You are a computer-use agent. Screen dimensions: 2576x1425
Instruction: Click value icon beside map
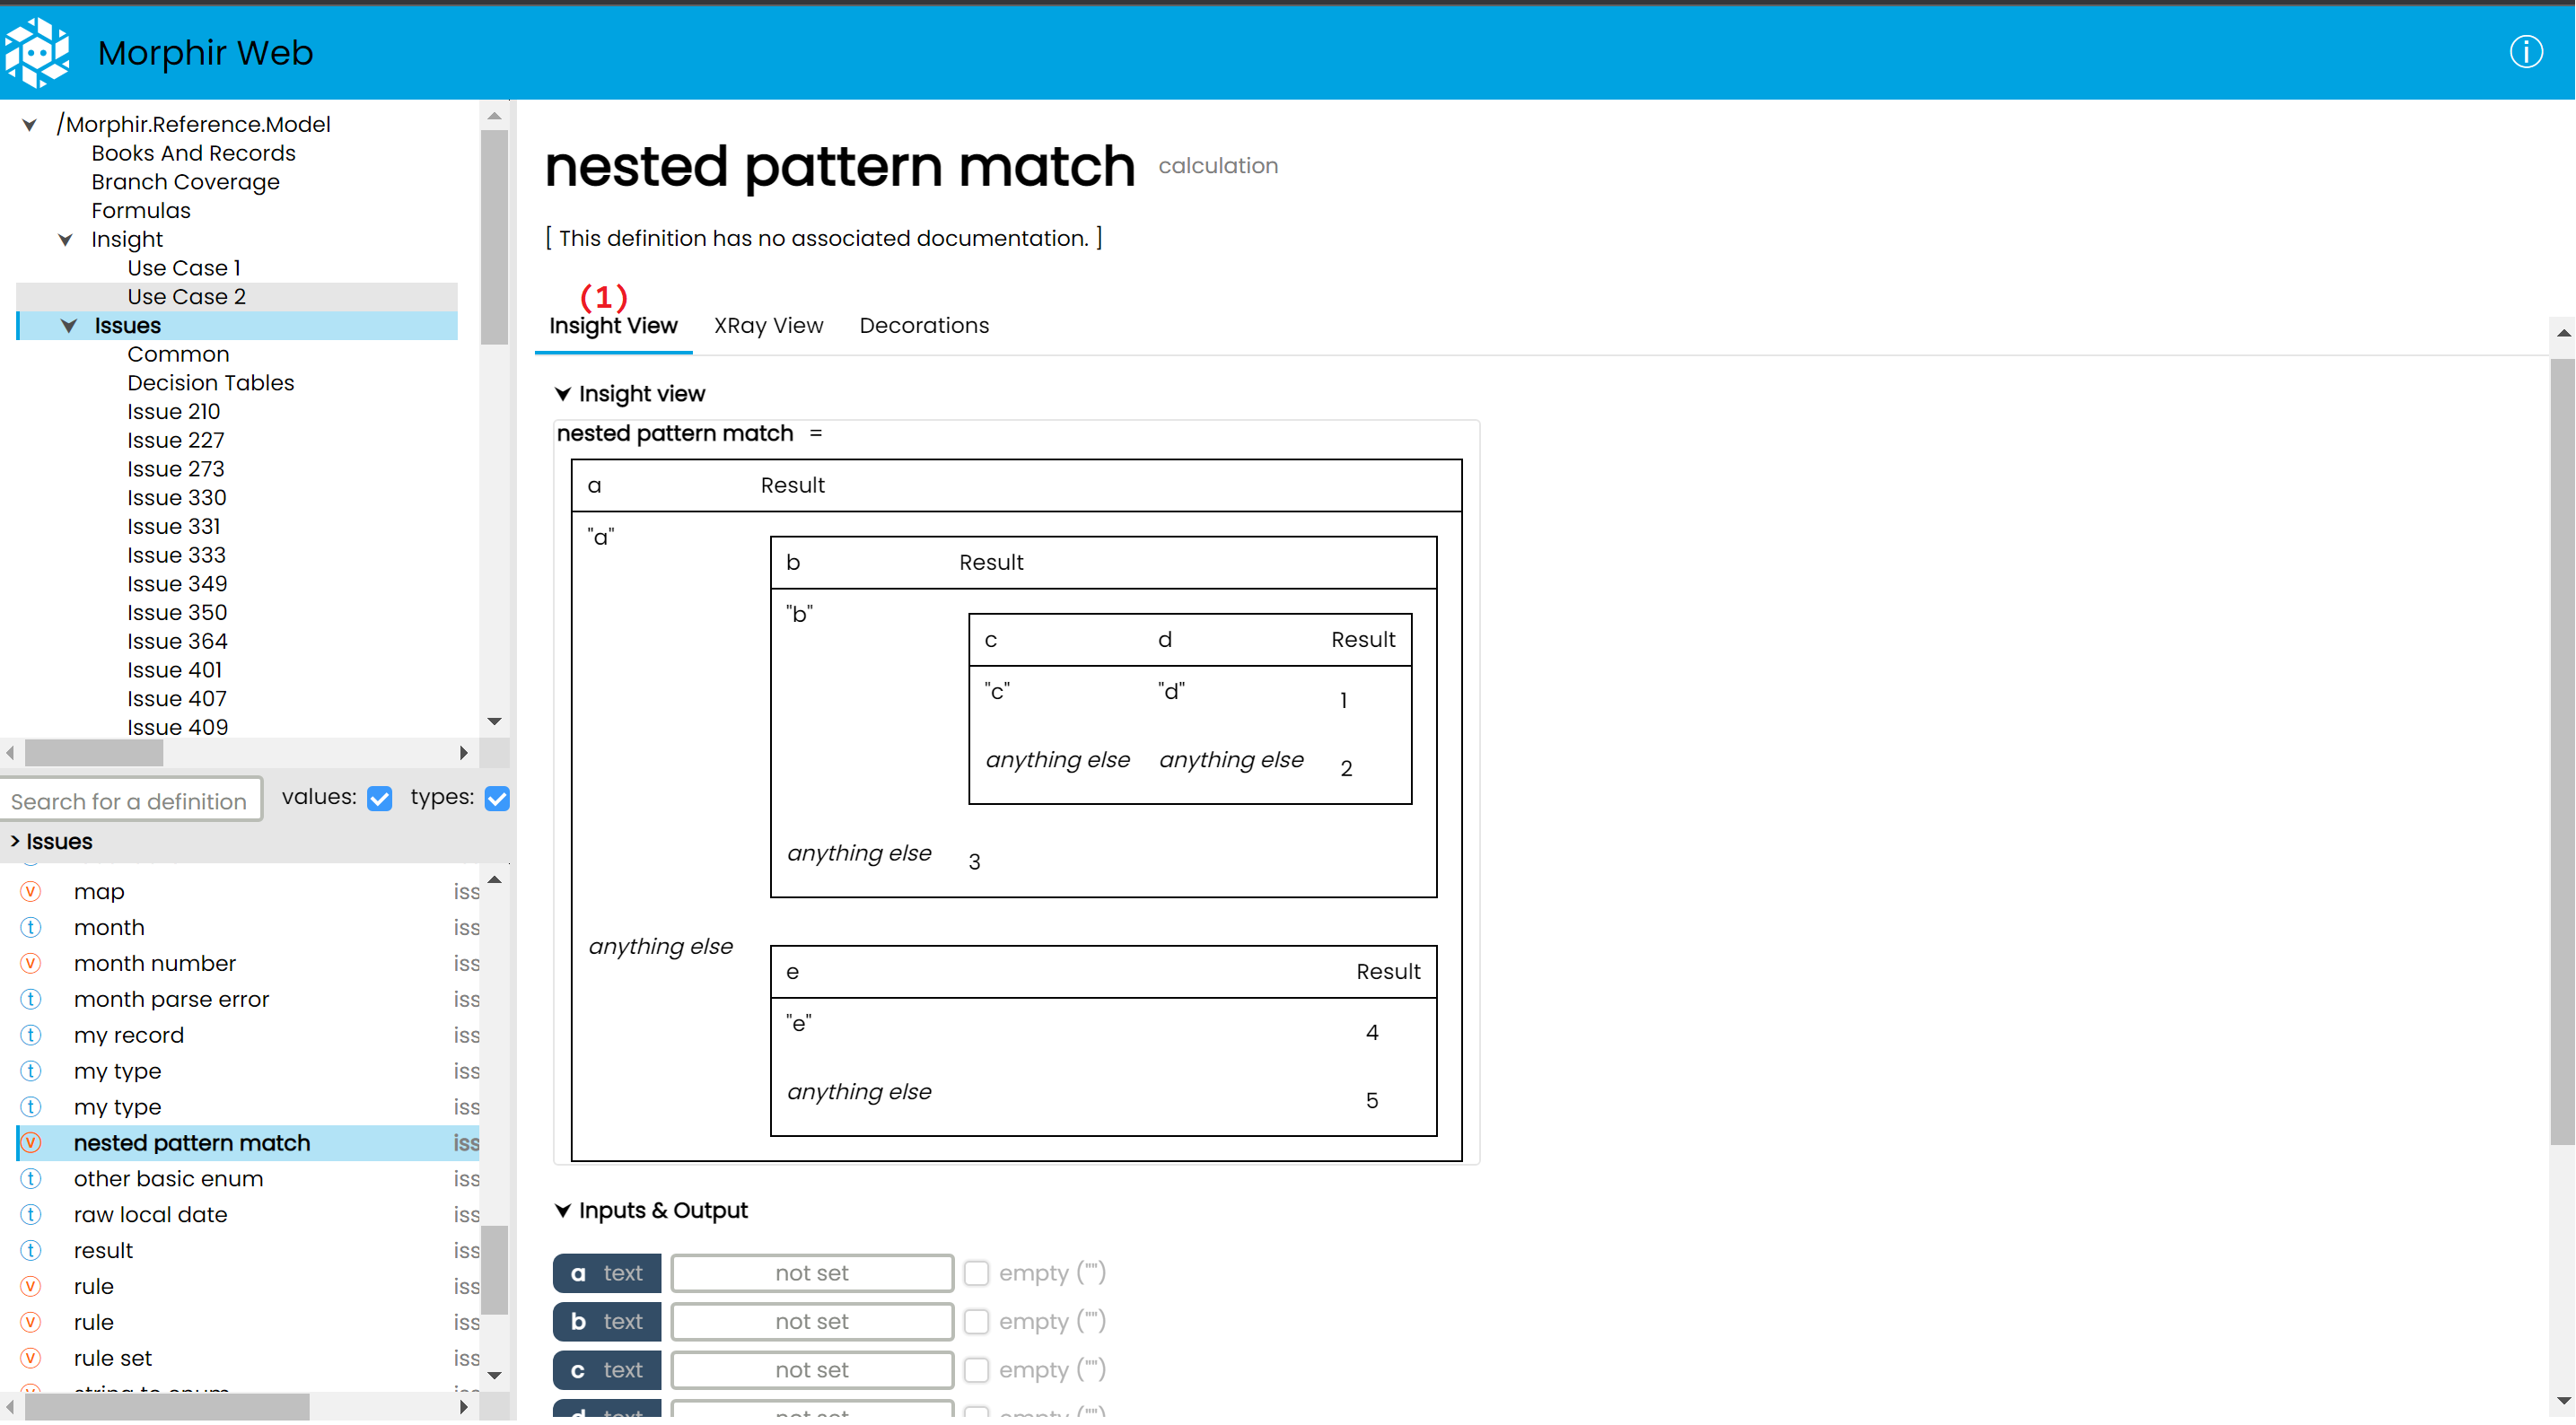[31, 892]
